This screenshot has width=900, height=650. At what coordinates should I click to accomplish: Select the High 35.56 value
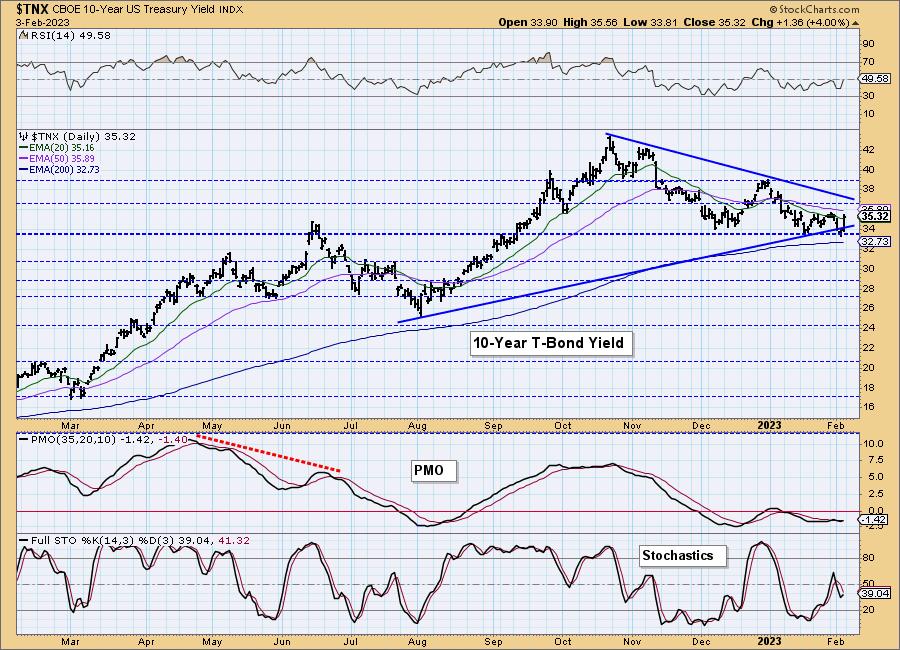point(589,22)
